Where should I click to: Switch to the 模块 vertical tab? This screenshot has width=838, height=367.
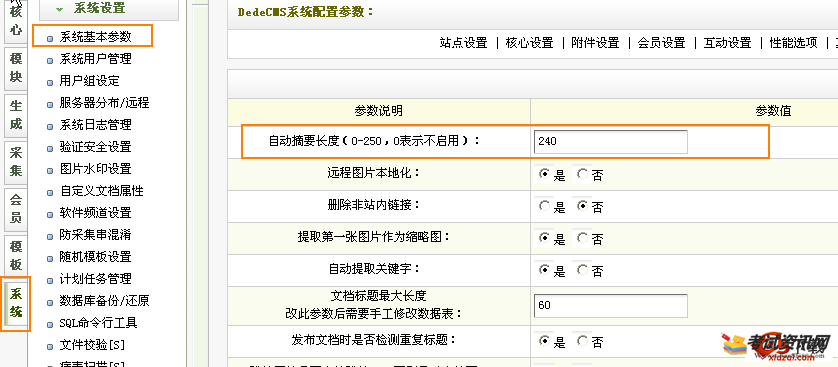(16, 68)
